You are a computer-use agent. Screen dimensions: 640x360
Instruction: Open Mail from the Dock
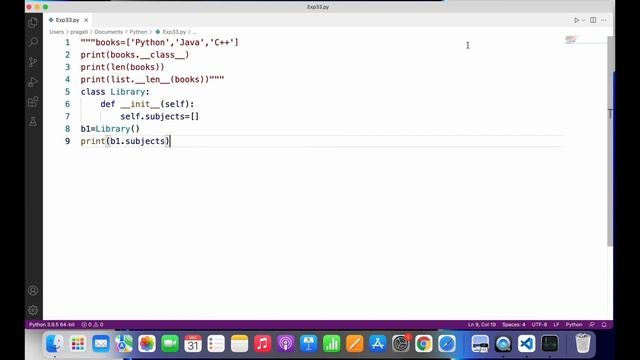pyautogui.click(x=101, y=344)
